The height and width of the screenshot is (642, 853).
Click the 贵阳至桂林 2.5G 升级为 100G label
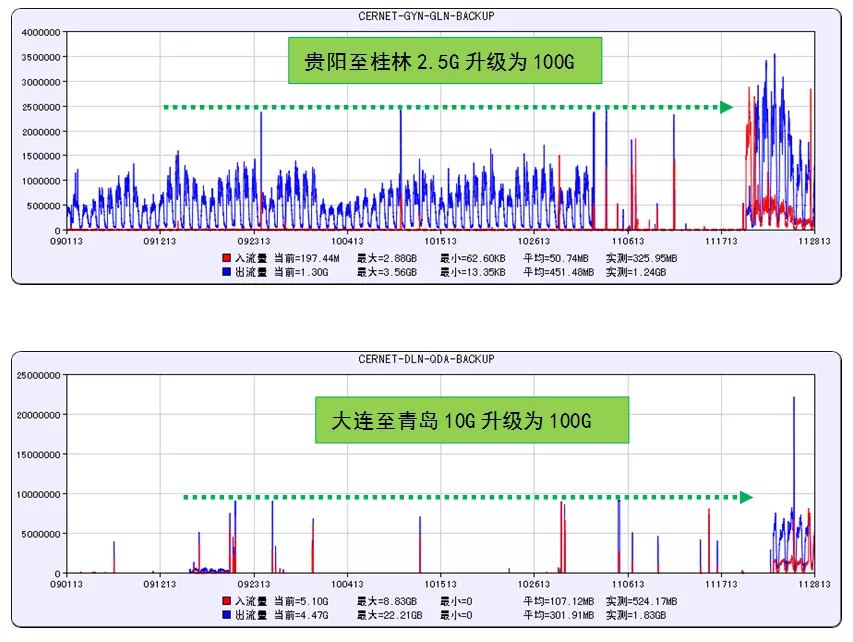(x=444, y=62)
